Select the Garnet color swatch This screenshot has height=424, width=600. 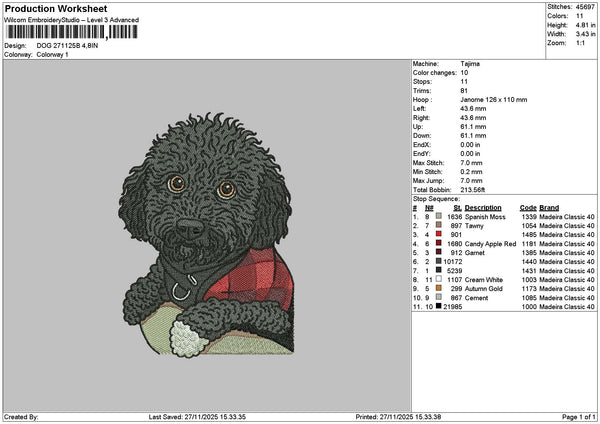tap(439, 253)
